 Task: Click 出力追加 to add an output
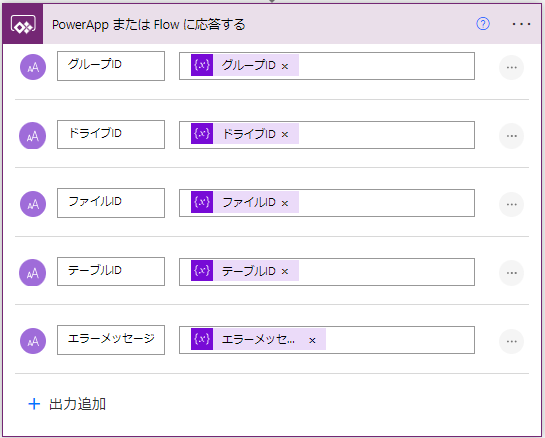tap(67, 404)
